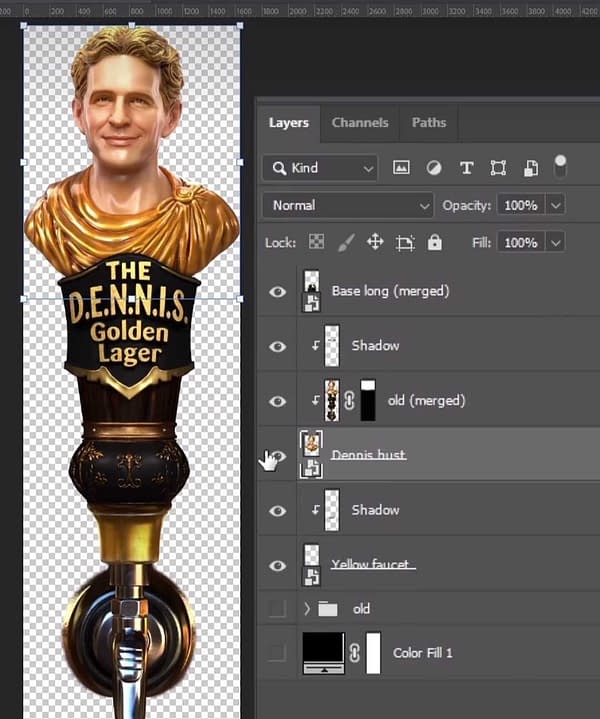Filter for smart object layers icon
The width and height of the screenshot is (600, 719).
[531, 168]
